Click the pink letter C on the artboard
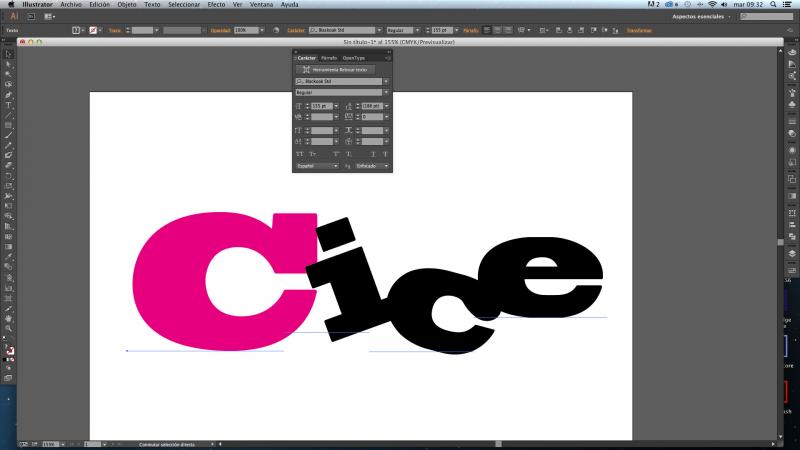The image size is (800, 450). (x=168, y=281)
